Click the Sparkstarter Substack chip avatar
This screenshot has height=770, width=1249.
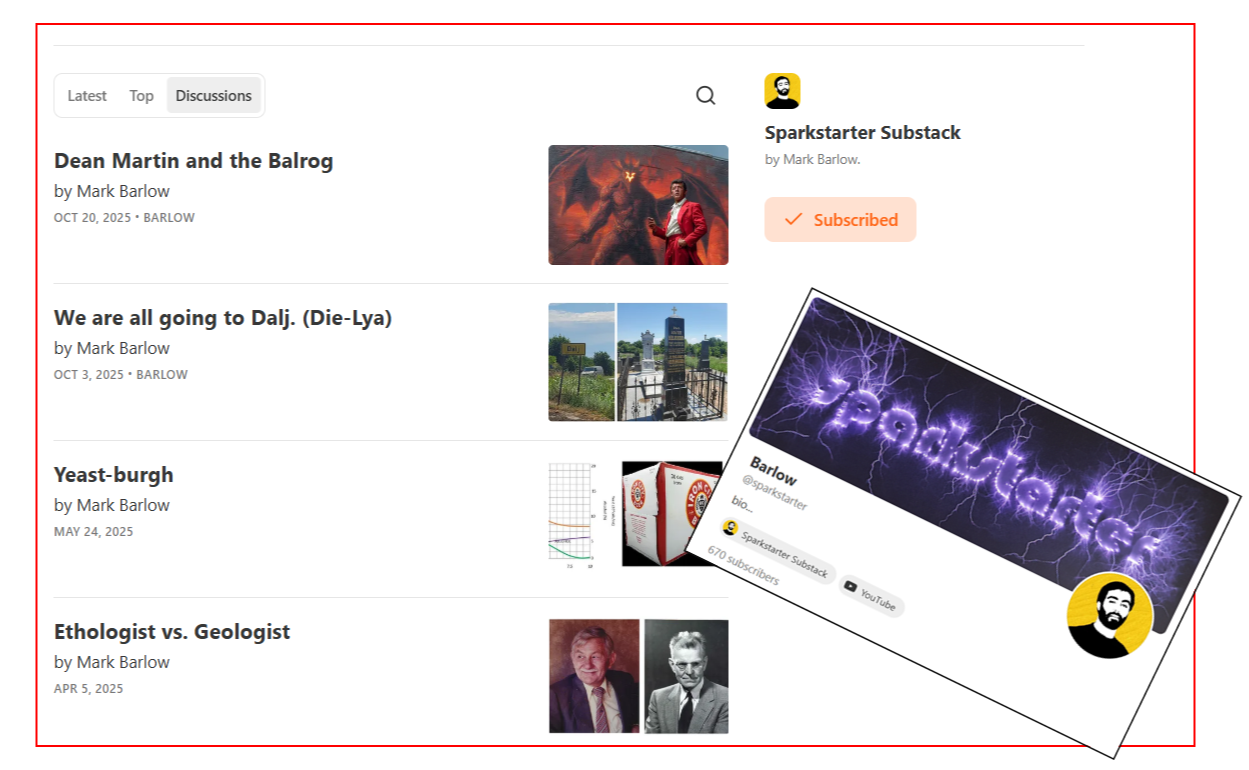730,528
